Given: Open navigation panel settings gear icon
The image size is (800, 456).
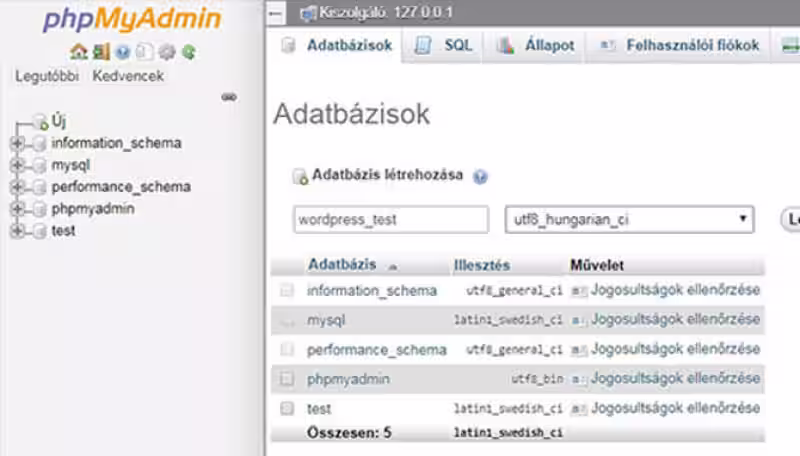Looking at the screenshot, I should [x=167, y=52].
